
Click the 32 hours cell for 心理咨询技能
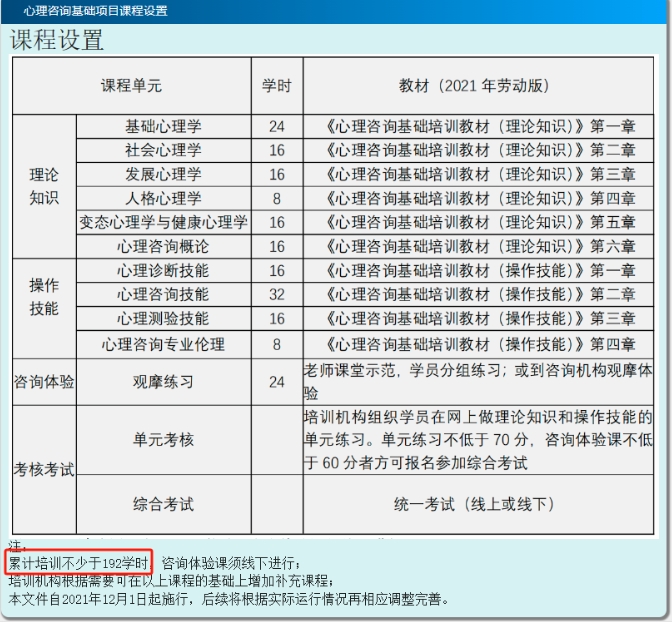point(277,294)
